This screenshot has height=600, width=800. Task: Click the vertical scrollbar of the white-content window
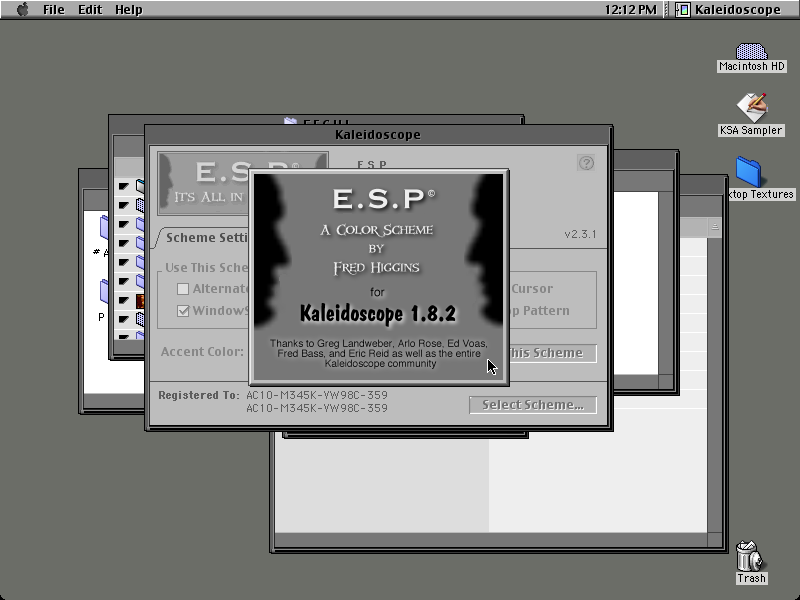(665, 283)
